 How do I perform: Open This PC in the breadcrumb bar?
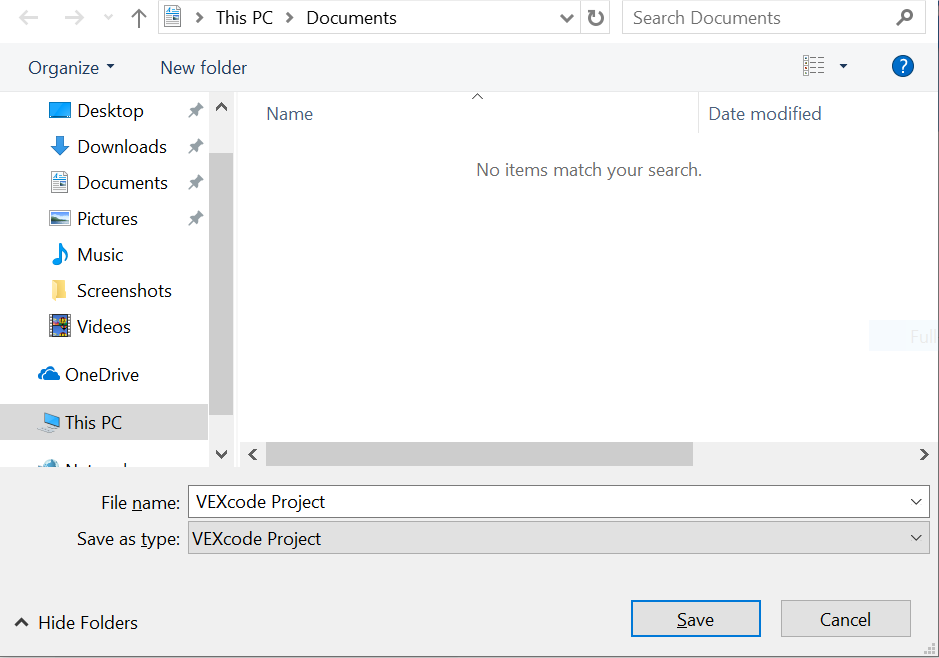pos(244,17)
